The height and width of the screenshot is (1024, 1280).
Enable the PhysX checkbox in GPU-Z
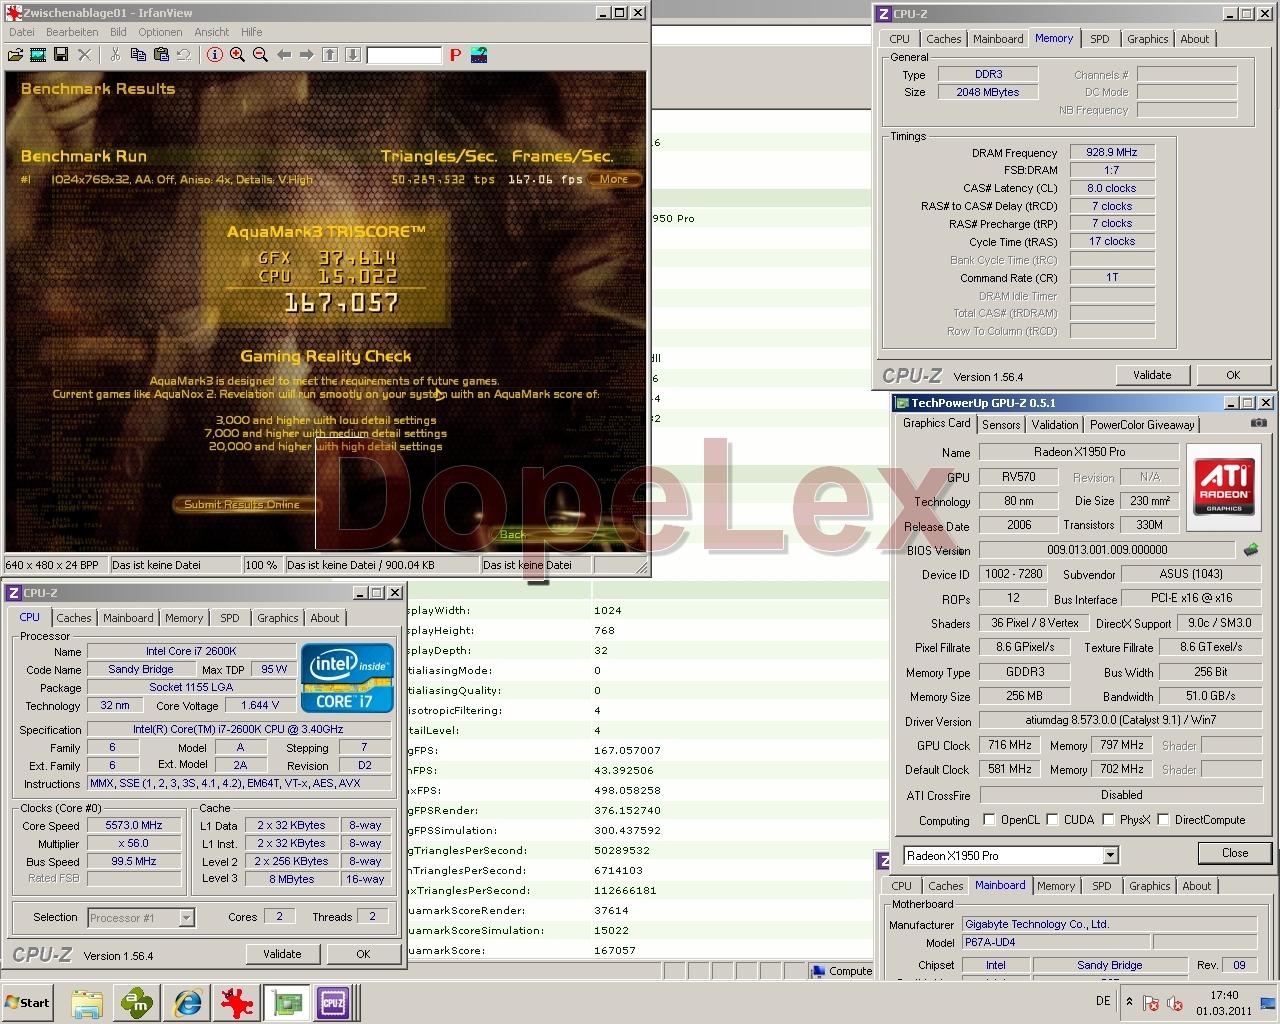pos(1108,820)
